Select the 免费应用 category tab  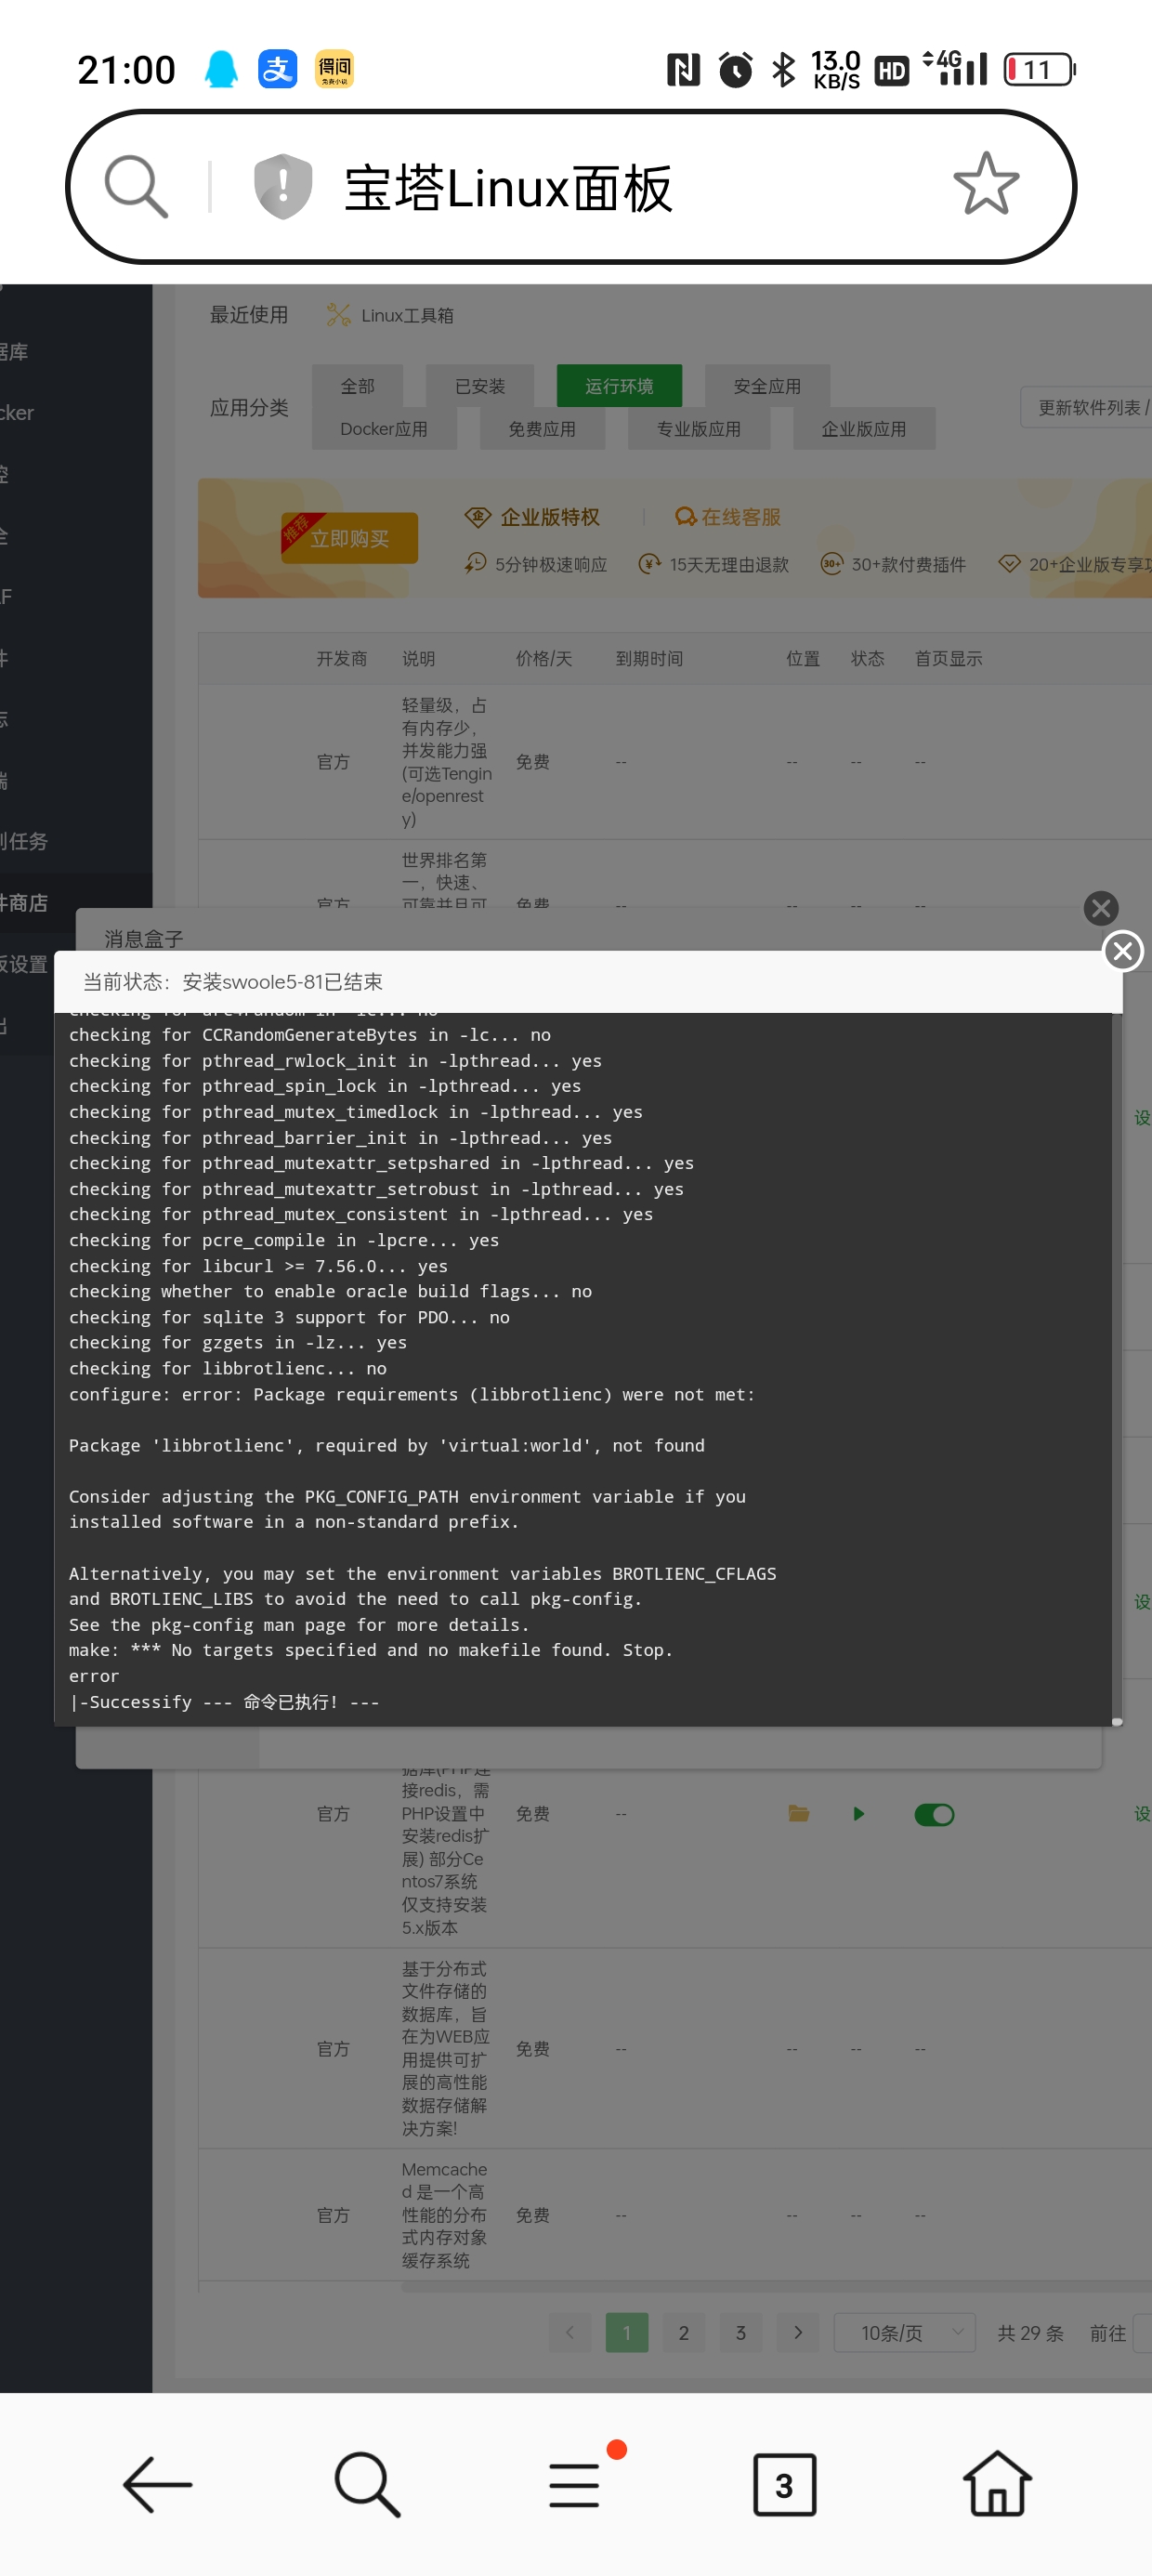pos(542,429)
